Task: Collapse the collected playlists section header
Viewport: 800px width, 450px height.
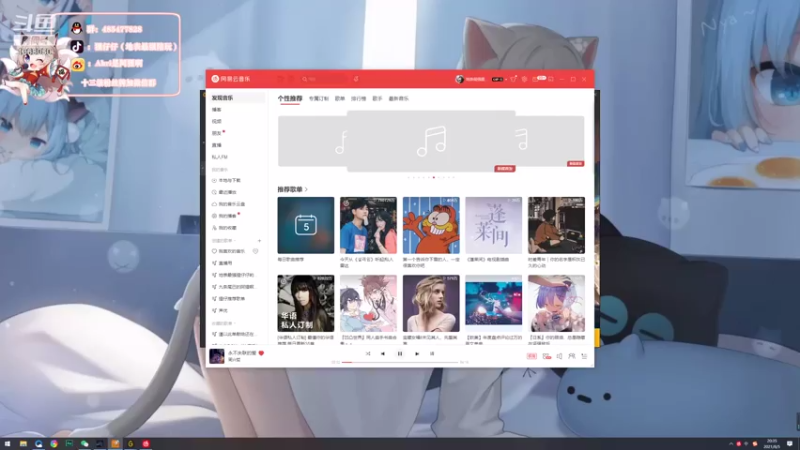Action: [223, 323]
